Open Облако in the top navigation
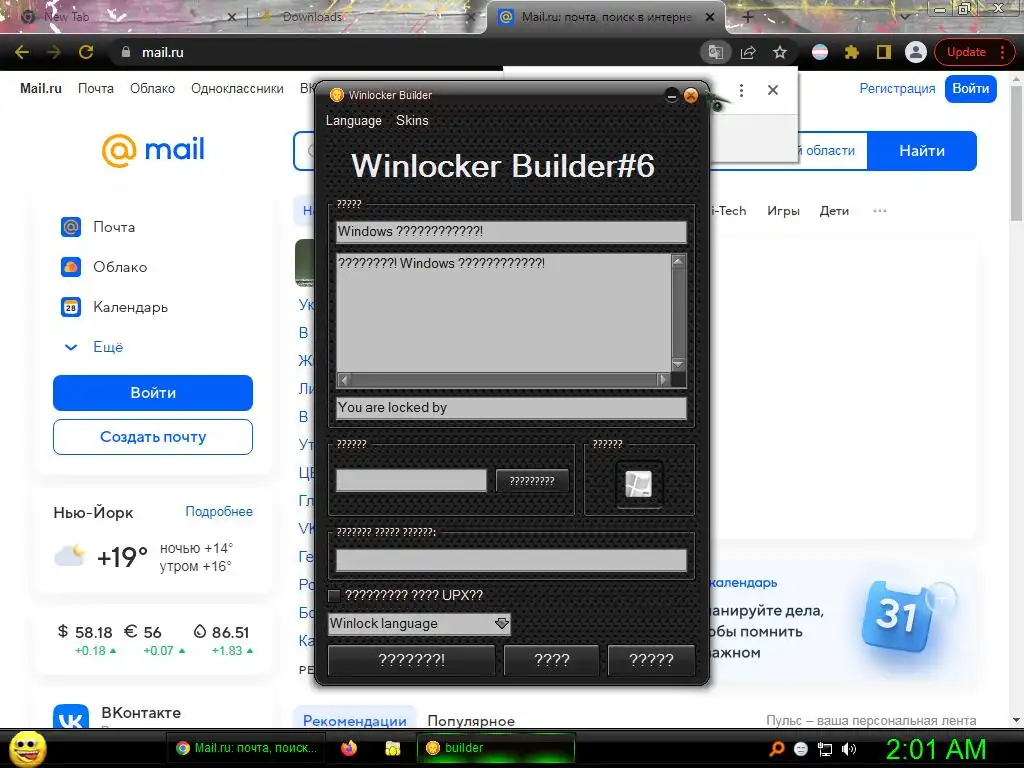Screen dimensions: 1024x768 152,88
